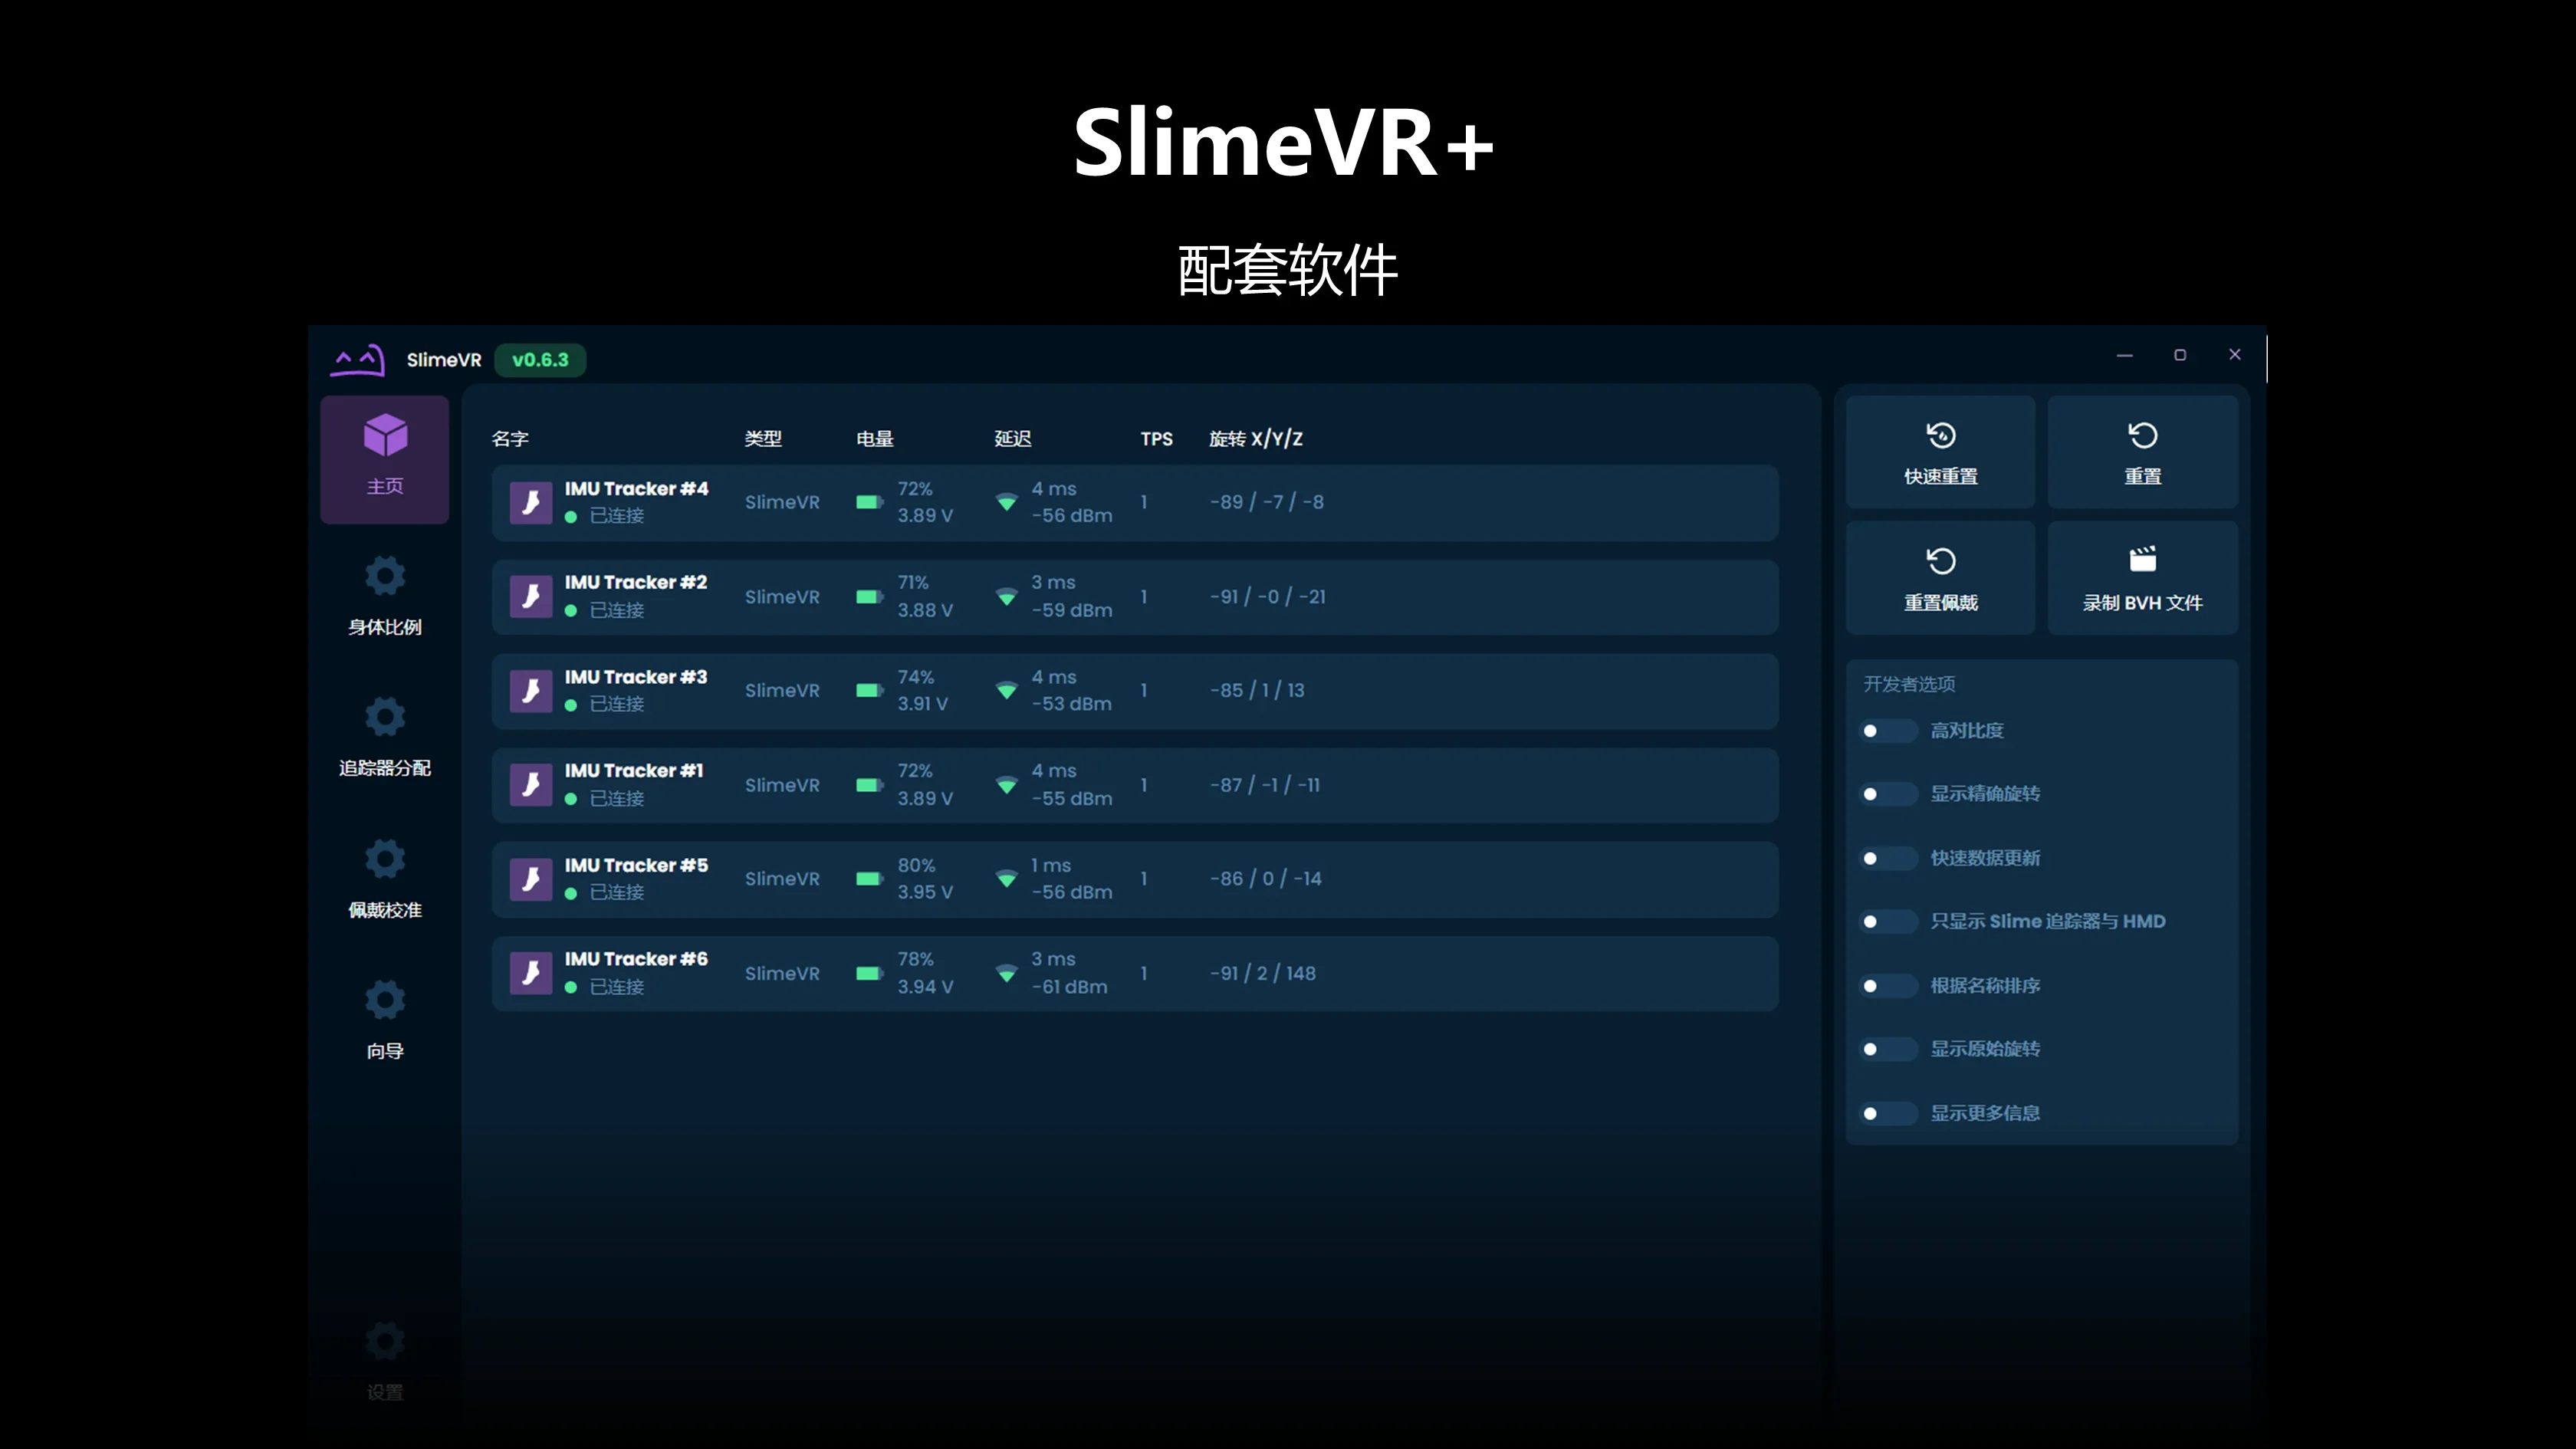The height and width of the screenshot is (1449, 2576).
Task: Click the 类型 column header
Action: [x=763, y=439]
